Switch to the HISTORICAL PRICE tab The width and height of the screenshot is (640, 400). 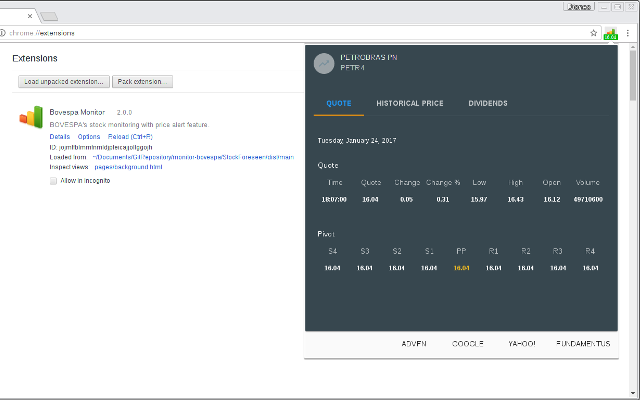click(410, 103)
